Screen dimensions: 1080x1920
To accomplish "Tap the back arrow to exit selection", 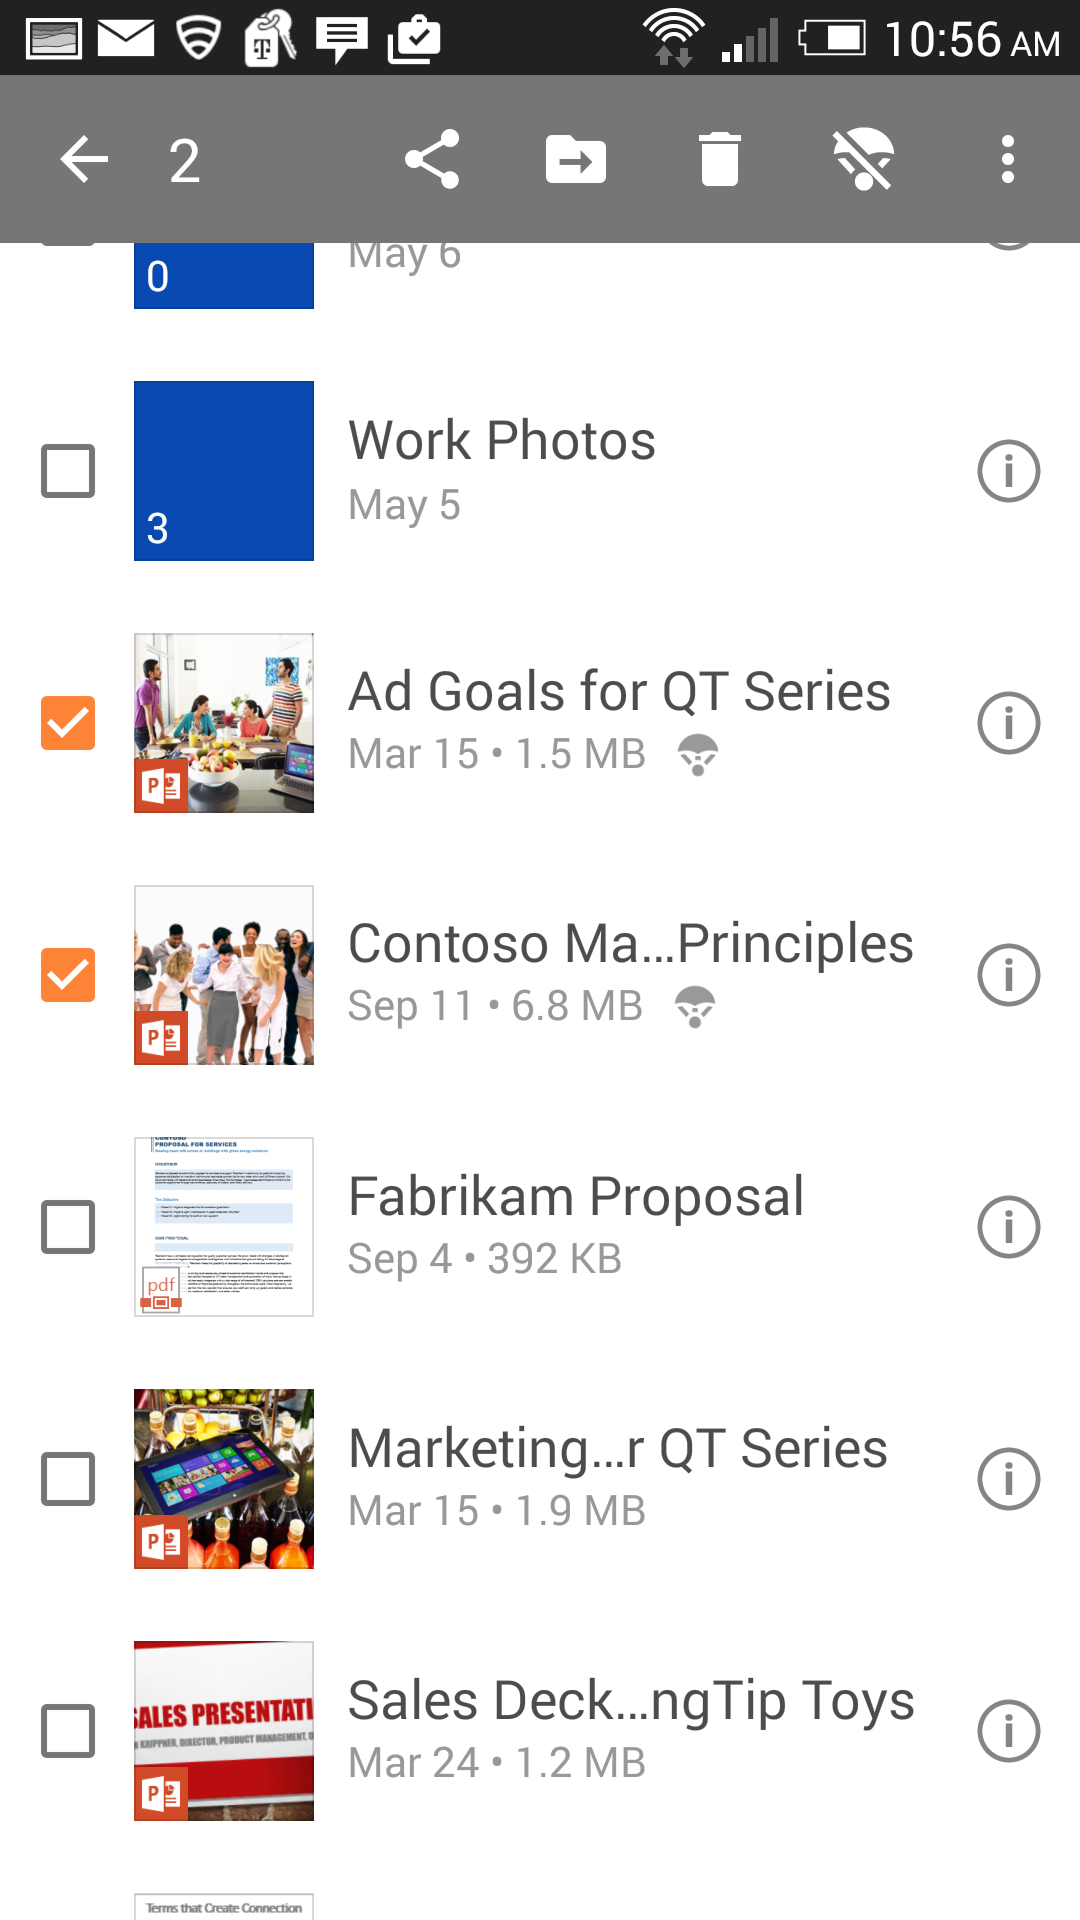I will [x=84, y=160].
